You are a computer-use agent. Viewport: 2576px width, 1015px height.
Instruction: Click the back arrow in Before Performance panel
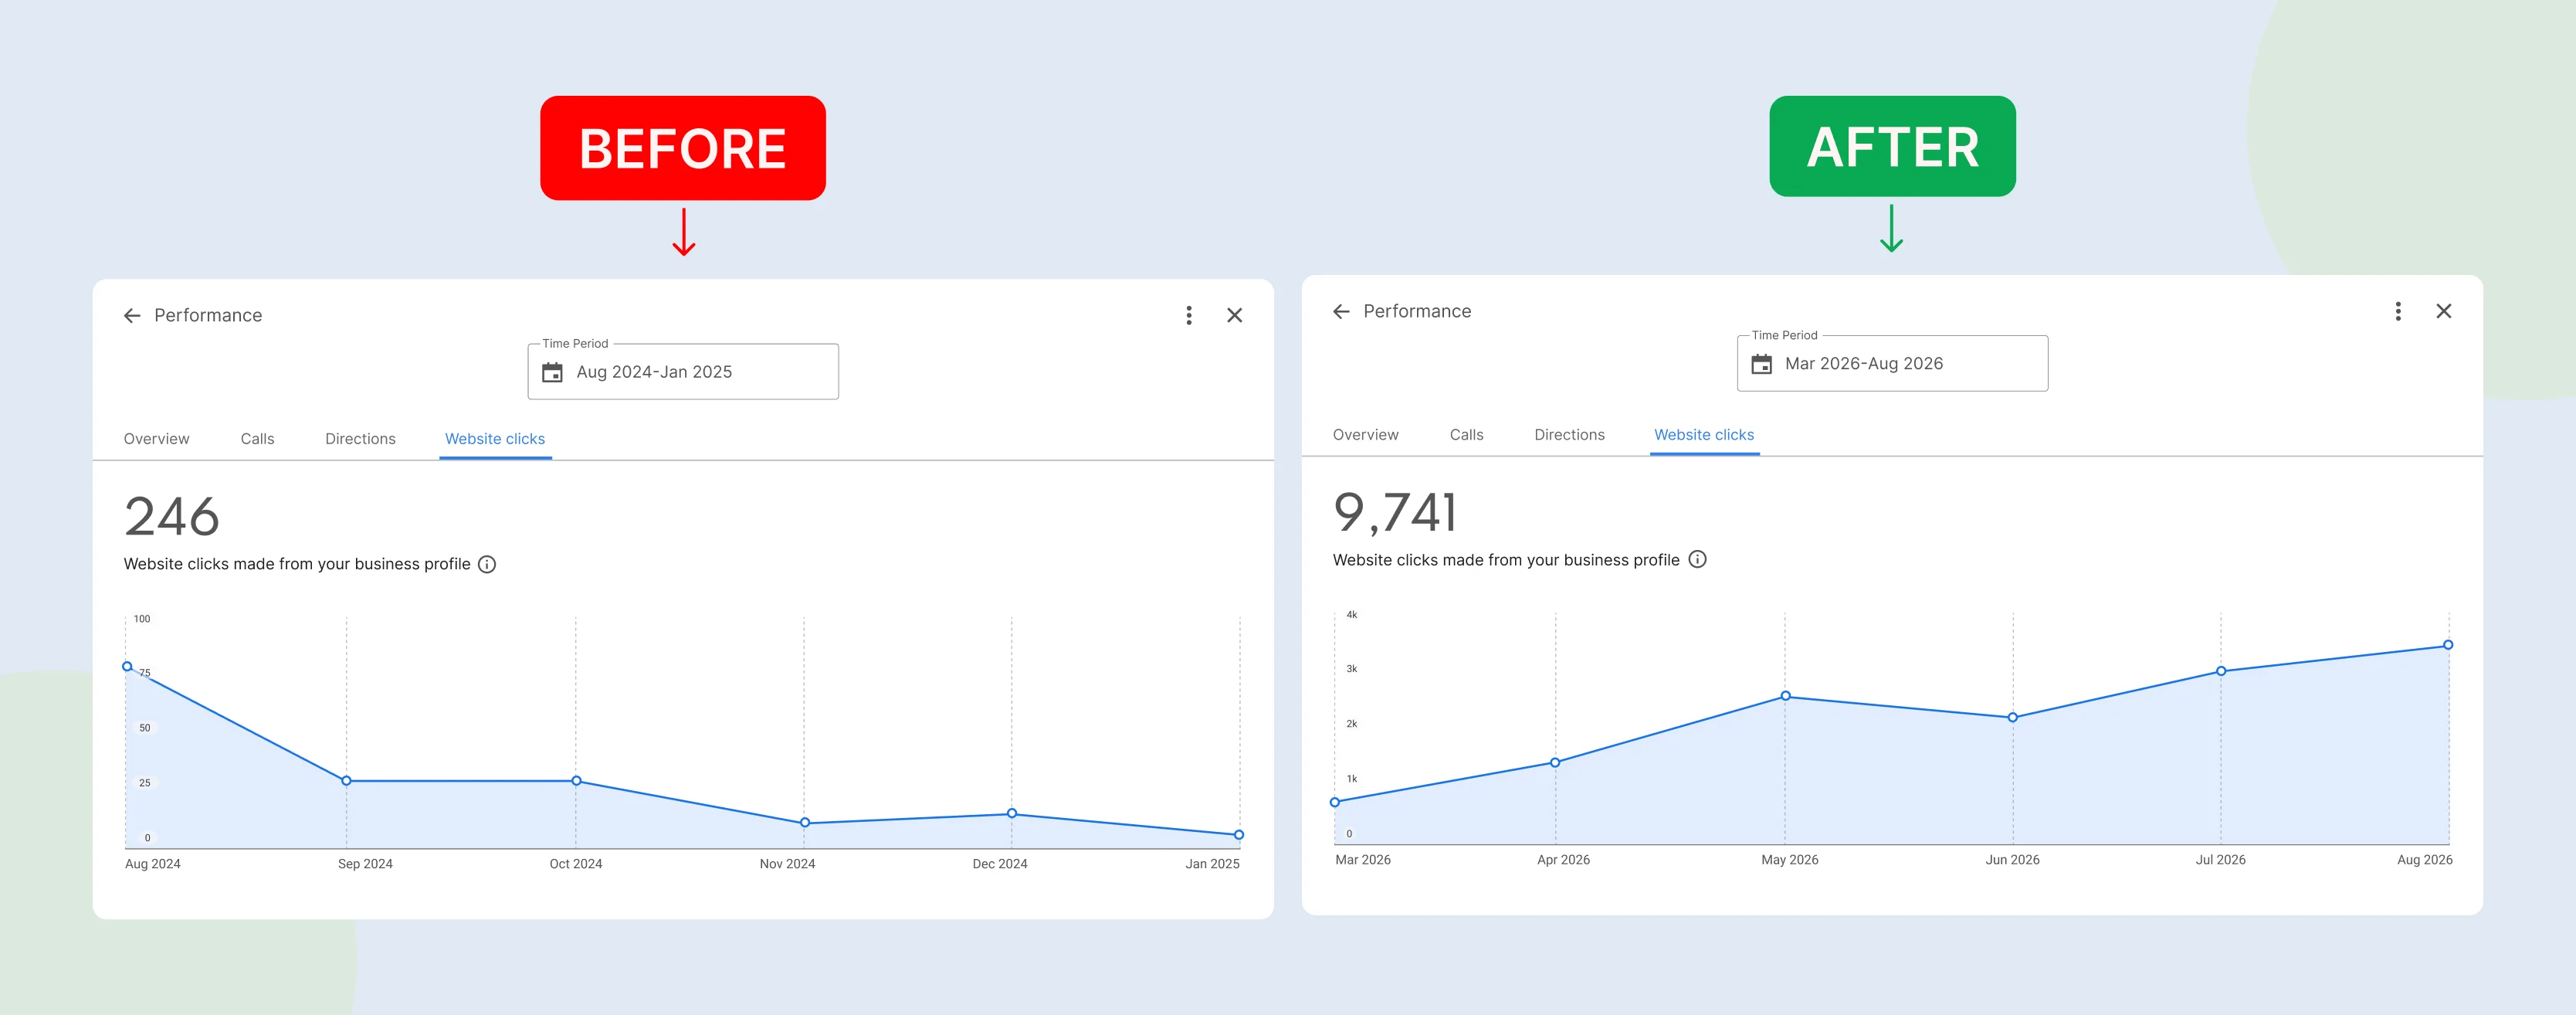click(132, 316)
